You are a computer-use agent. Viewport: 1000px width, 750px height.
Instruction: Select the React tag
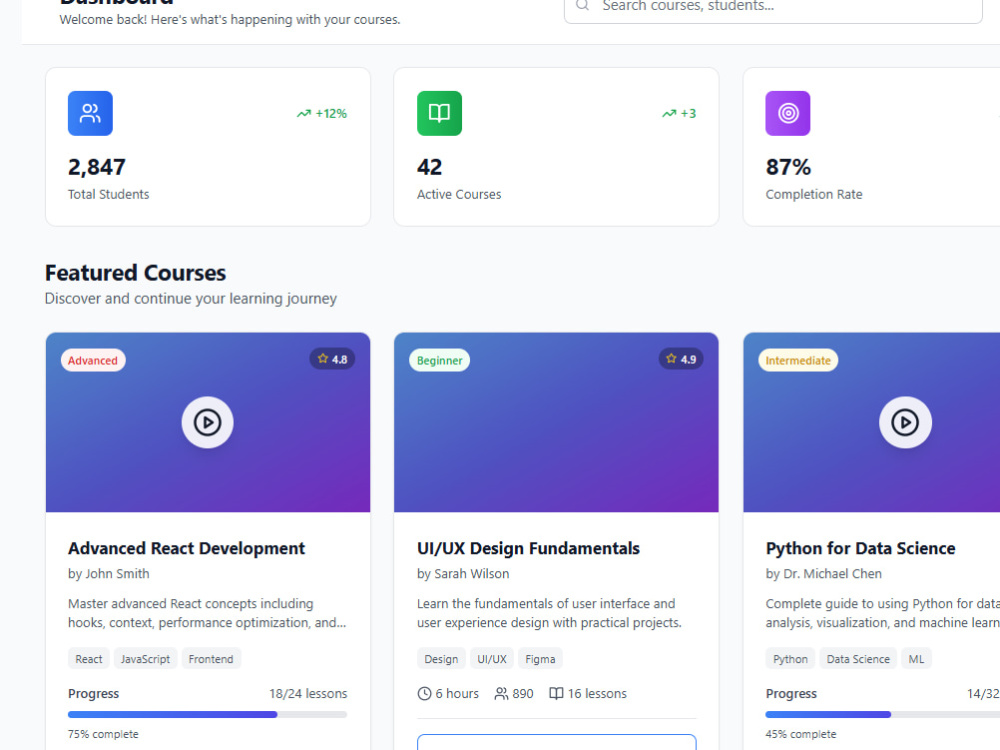coord(89,659)
